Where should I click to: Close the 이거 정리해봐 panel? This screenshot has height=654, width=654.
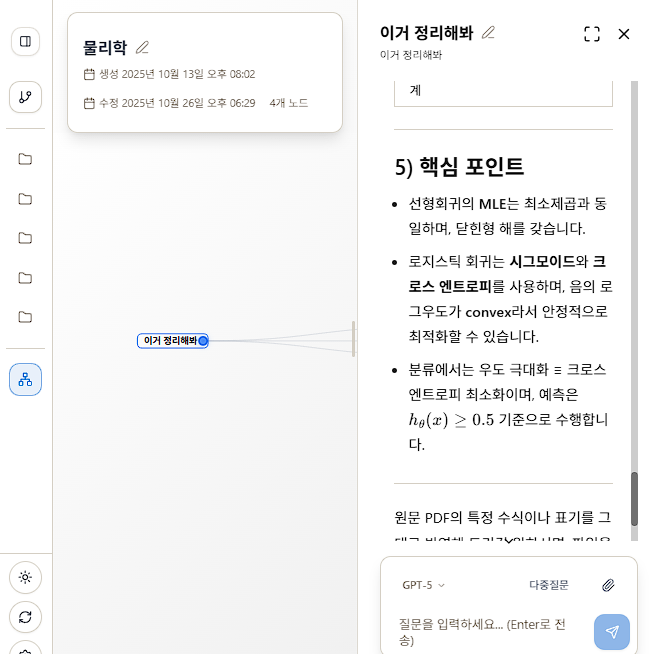click(x=624, y=34)
